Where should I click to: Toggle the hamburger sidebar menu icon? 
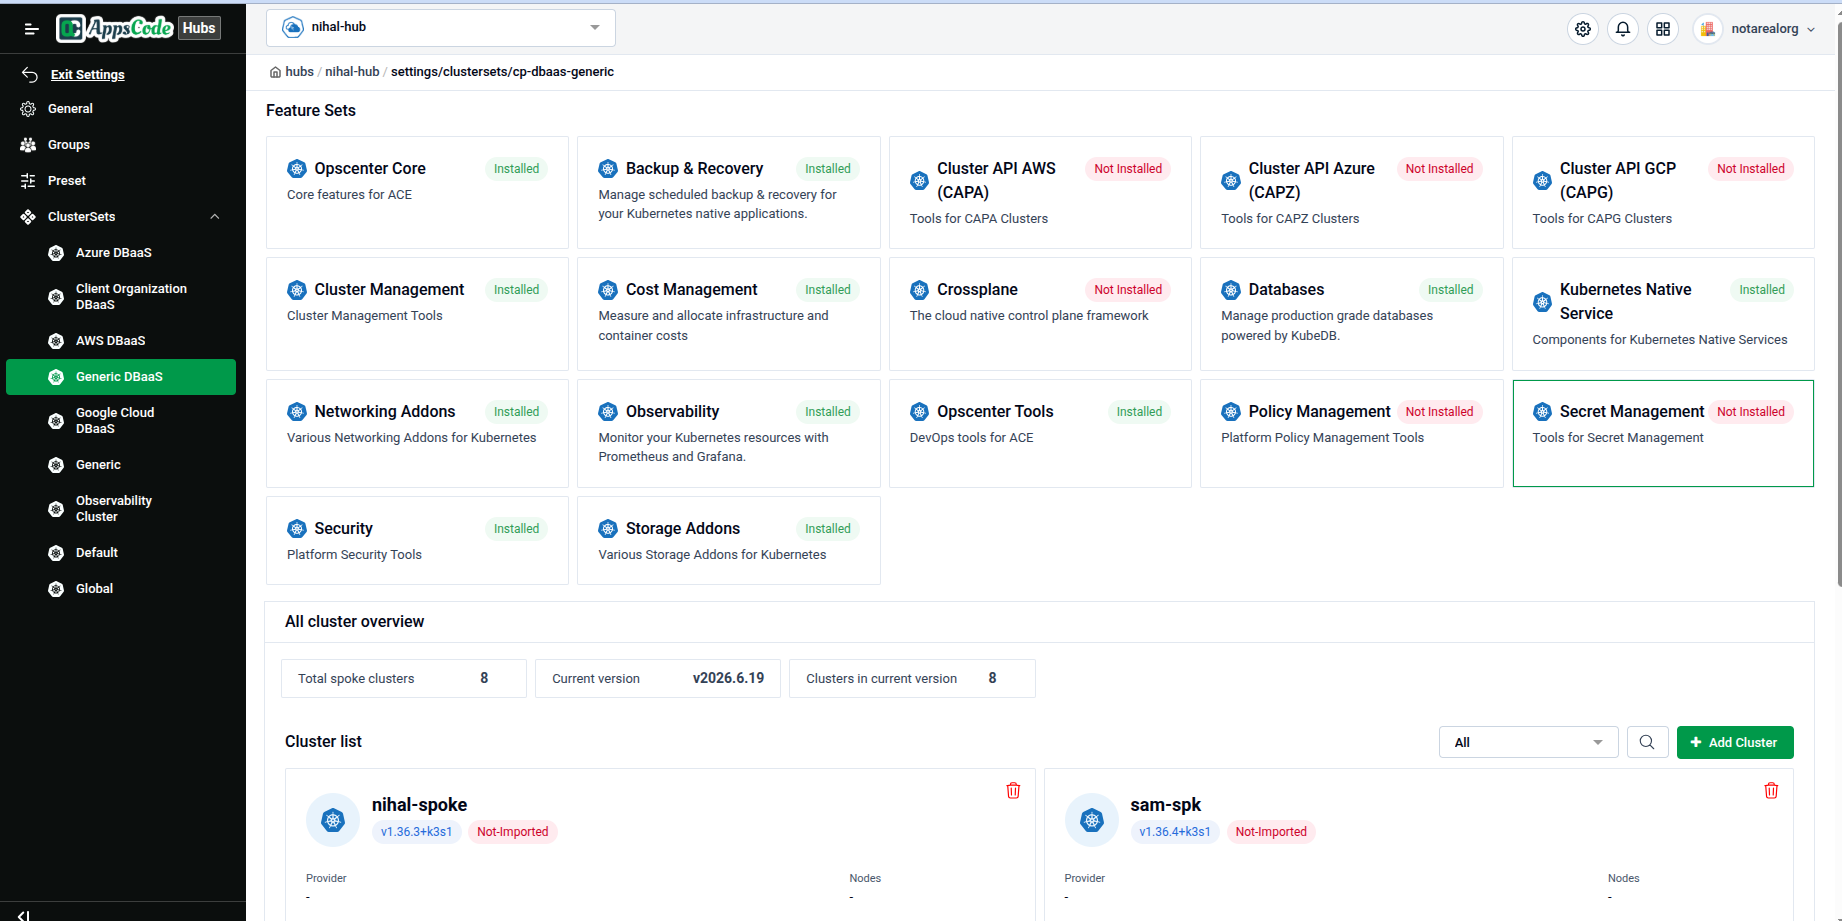(x=31, y=29)
